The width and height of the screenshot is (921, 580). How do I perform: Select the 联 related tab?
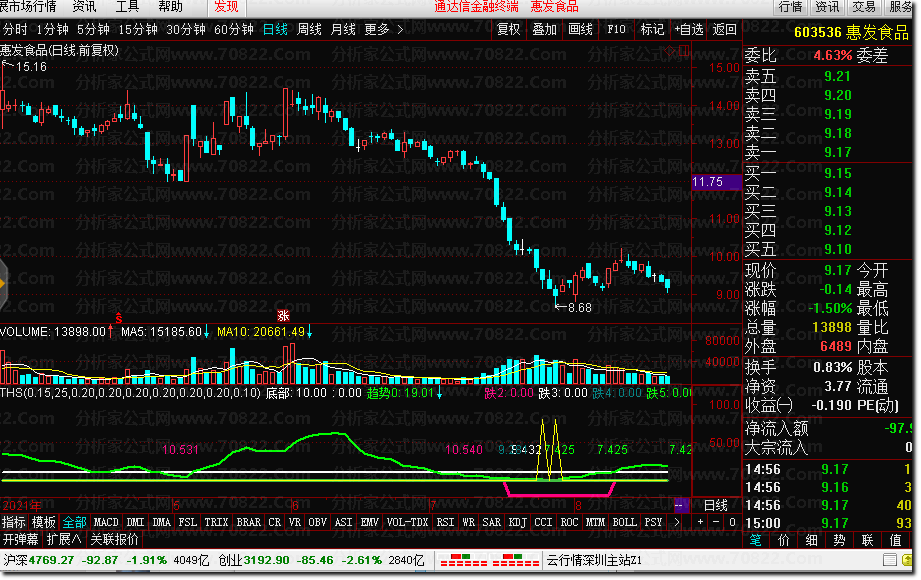click(867, 540)
